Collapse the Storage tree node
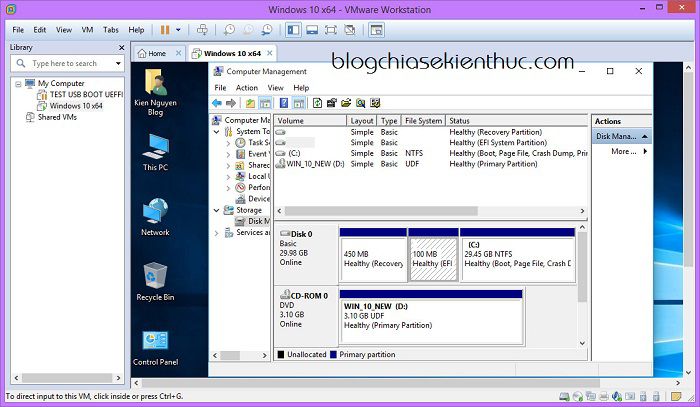This screenshot has width=700, height=407. point(217,210)
